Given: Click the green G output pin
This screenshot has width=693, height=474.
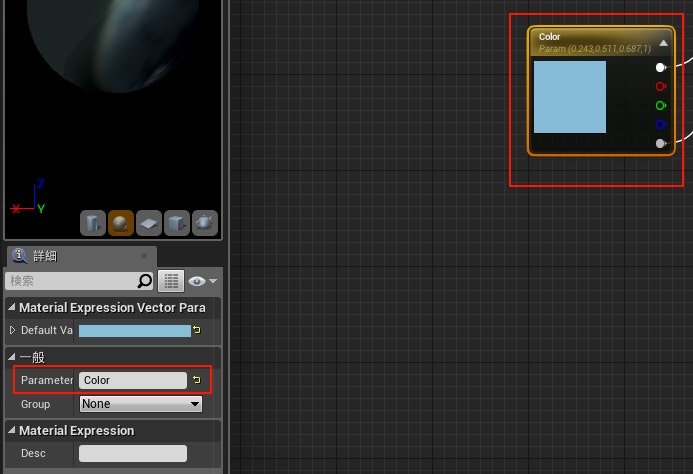Looking at the screenshot, I should [661, 105].
